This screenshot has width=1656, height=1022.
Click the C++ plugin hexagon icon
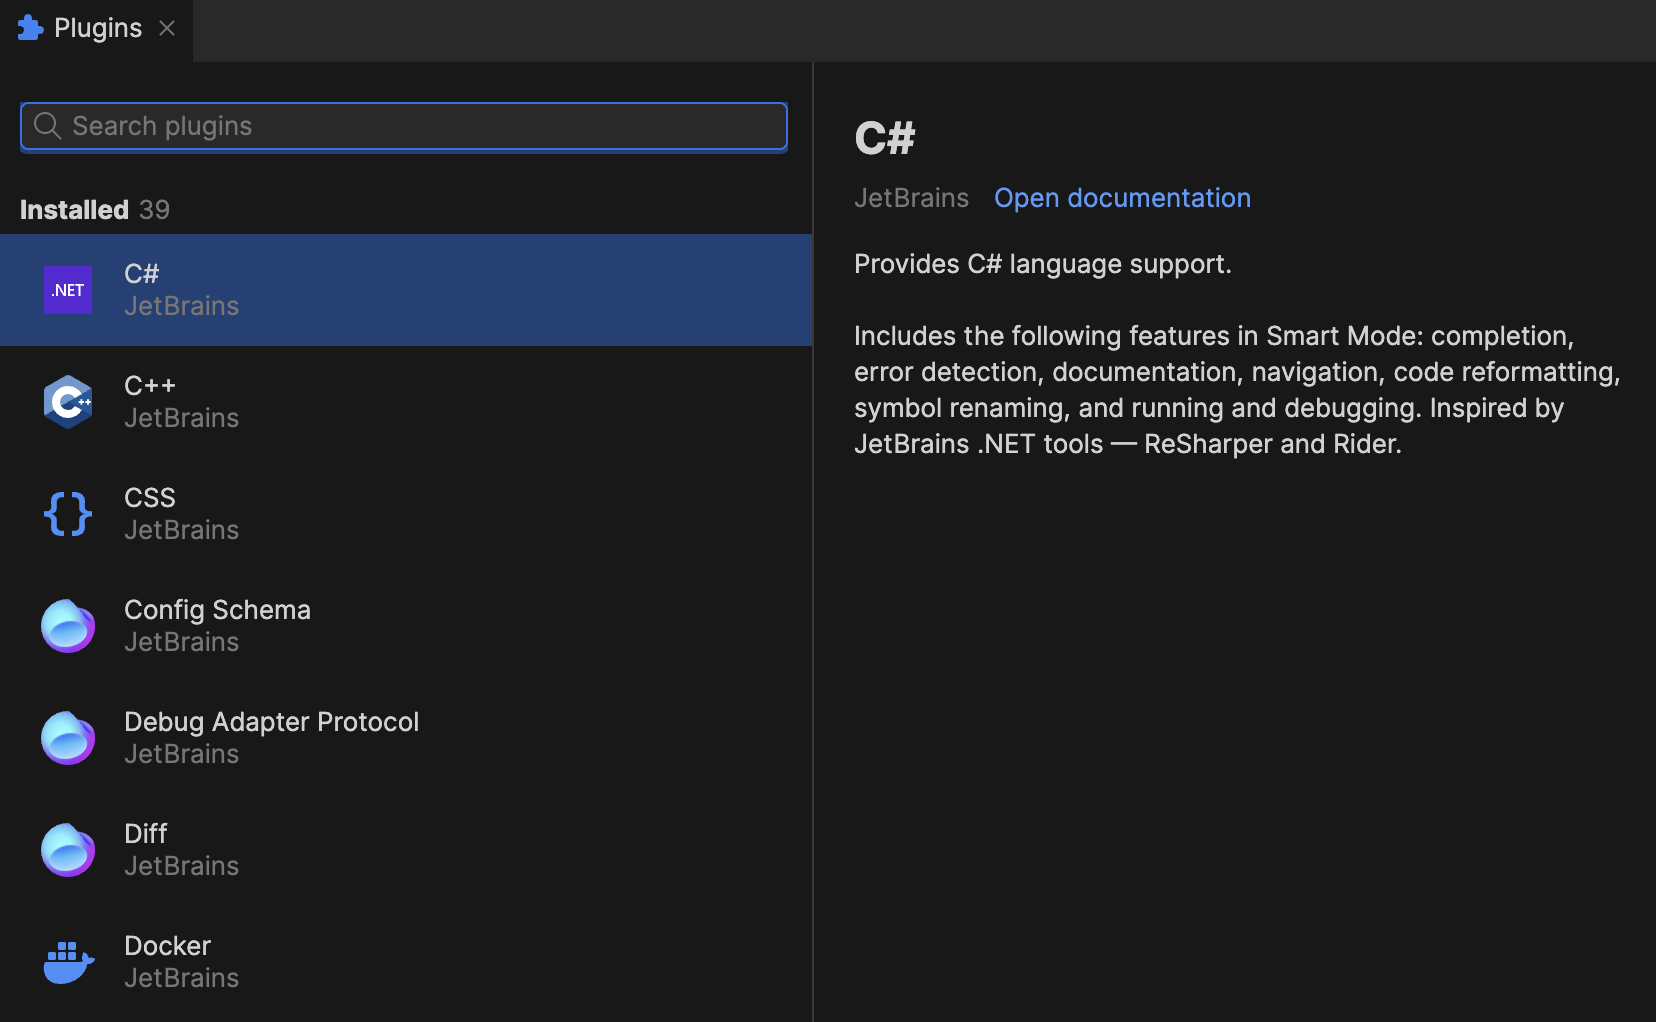[x=68, y=402]
